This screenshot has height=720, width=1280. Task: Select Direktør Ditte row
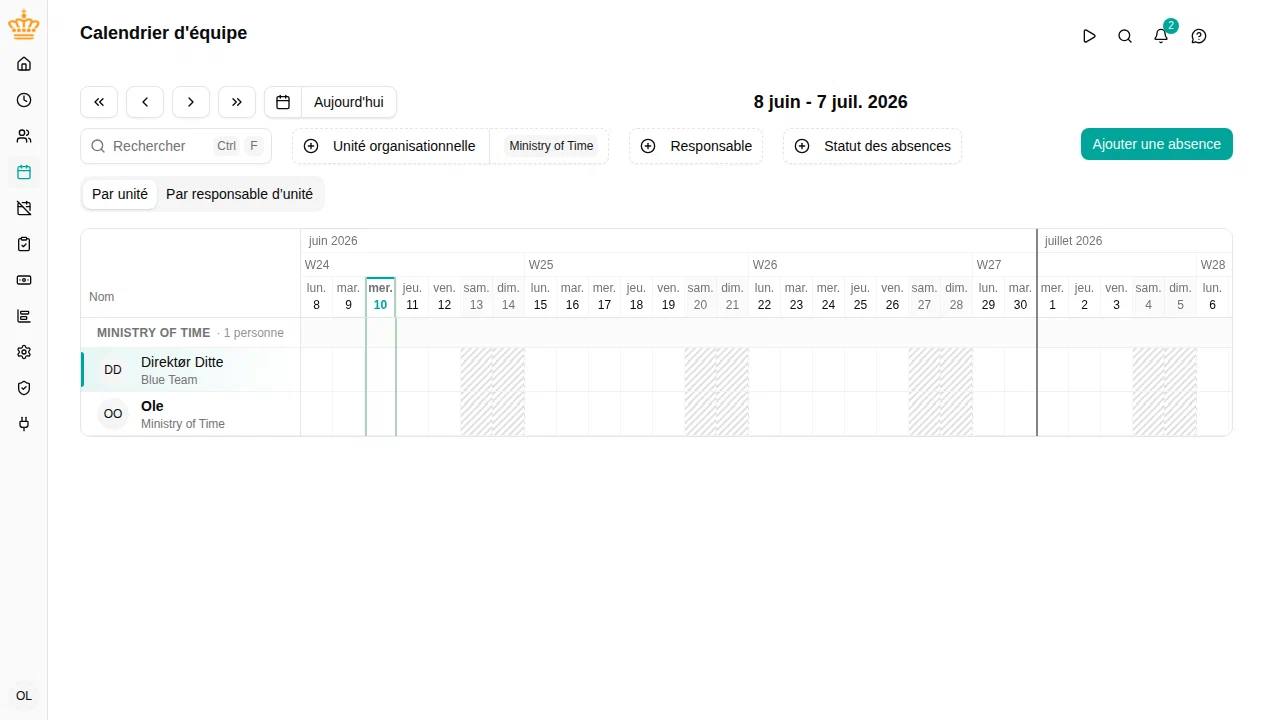[191, 370]
